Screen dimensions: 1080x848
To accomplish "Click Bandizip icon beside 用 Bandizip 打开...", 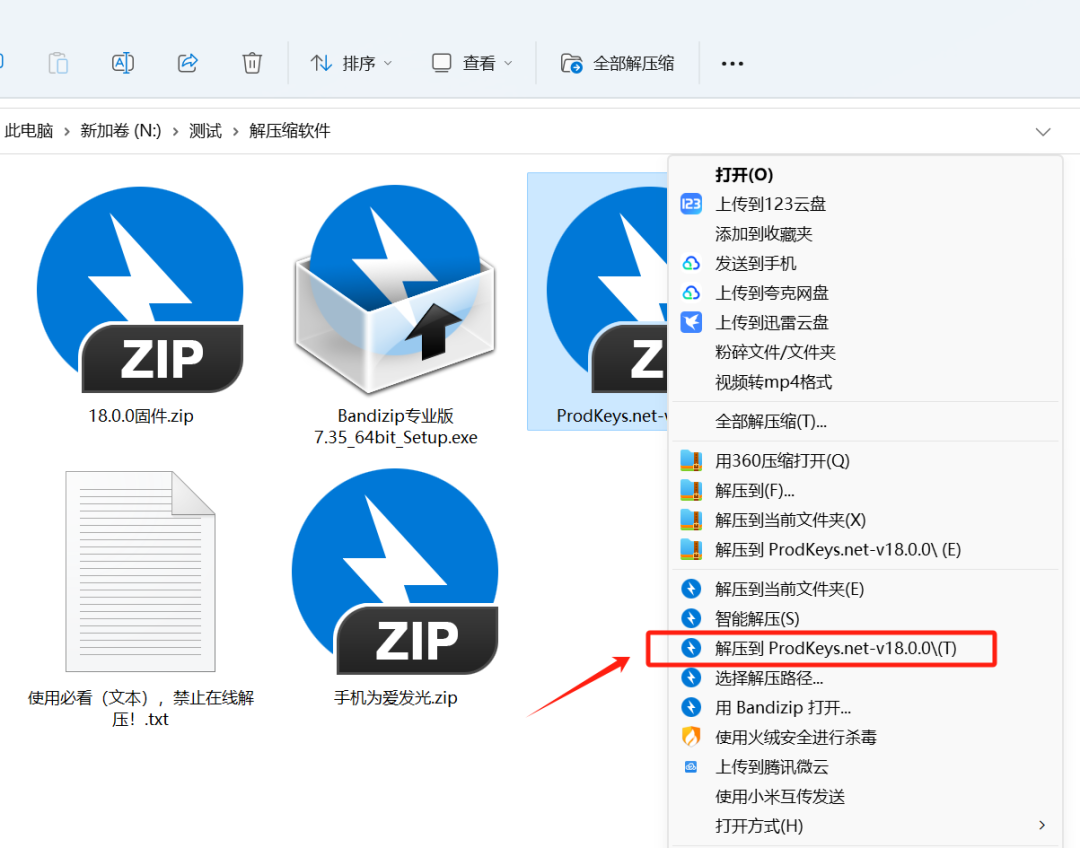I will (x=691, y=707).
